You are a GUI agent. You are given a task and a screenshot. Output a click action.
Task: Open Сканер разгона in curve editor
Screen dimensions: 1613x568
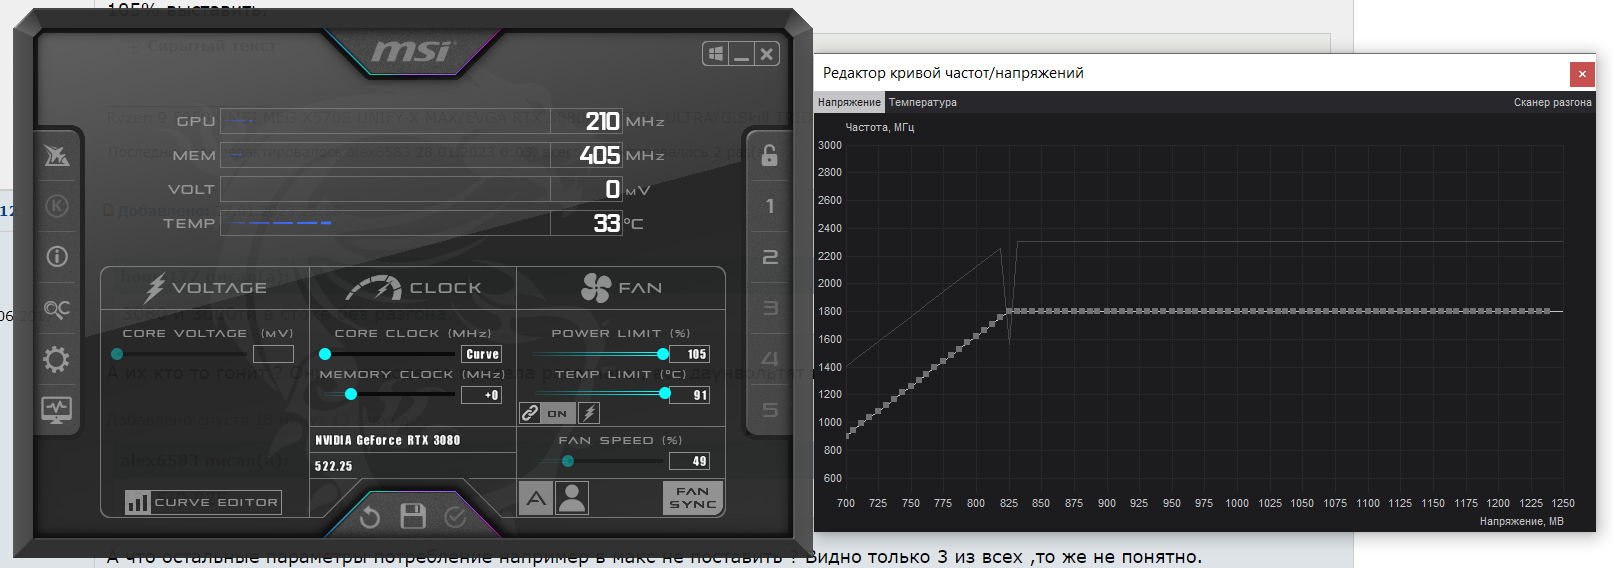pos(1552,102)
